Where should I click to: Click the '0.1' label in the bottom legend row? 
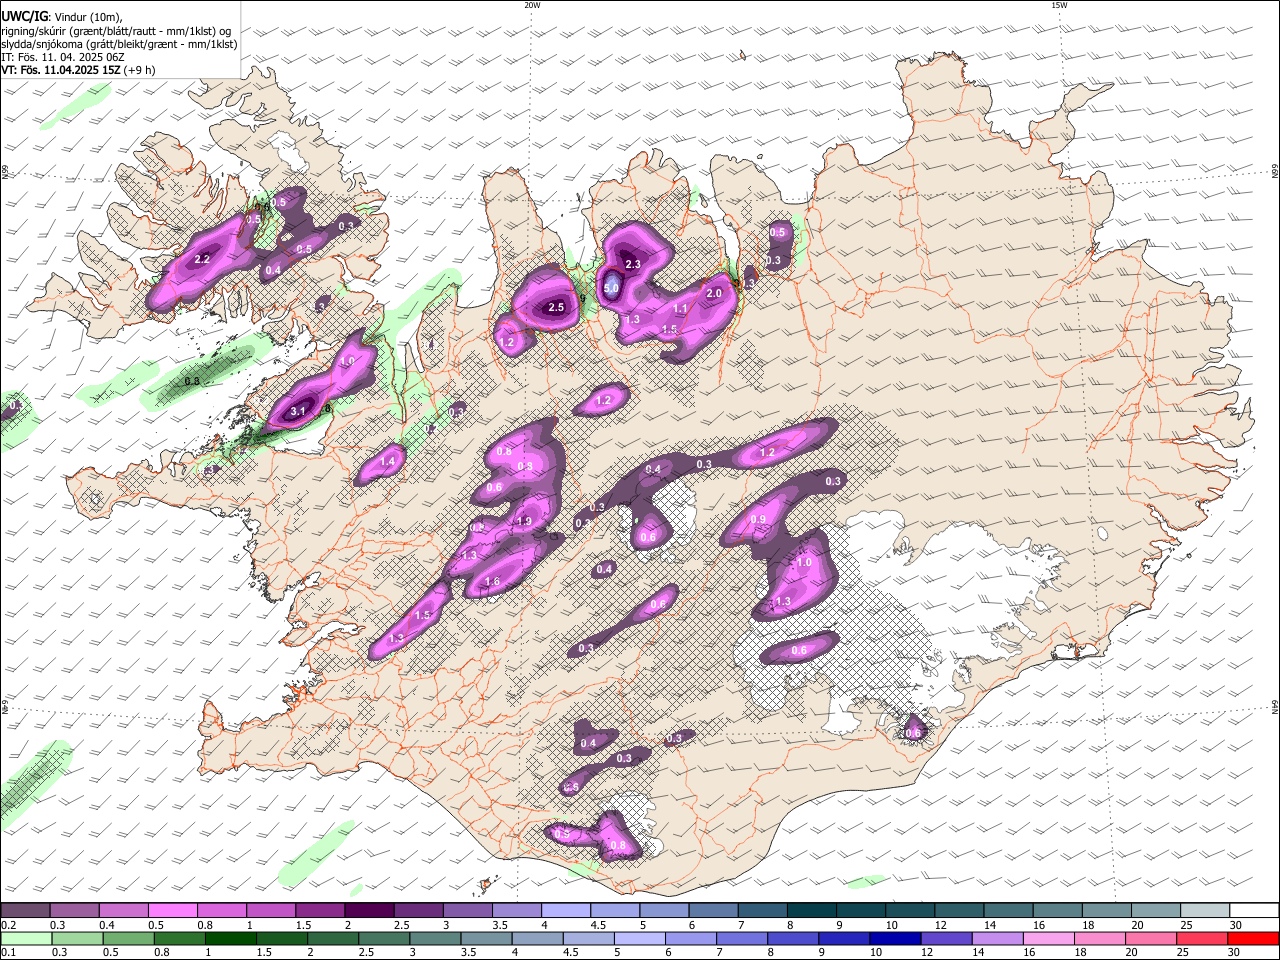tap(8, 953)
